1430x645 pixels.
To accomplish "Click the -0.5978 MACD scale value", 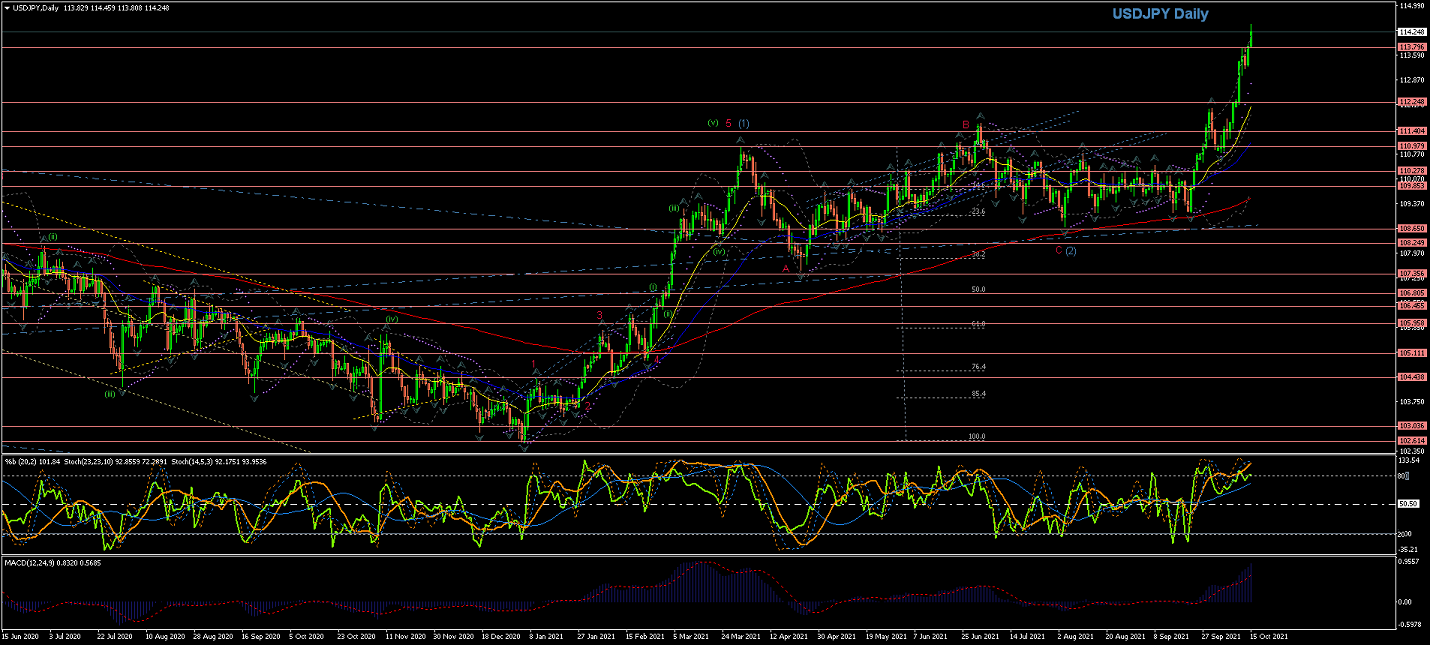I will coord(1410,626).
